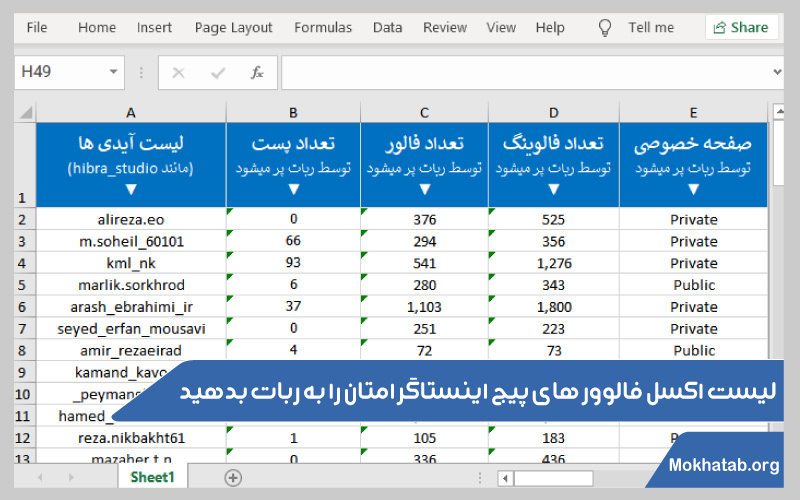Click the تعداد فالوینگ header cell

(x=554, y=165)
